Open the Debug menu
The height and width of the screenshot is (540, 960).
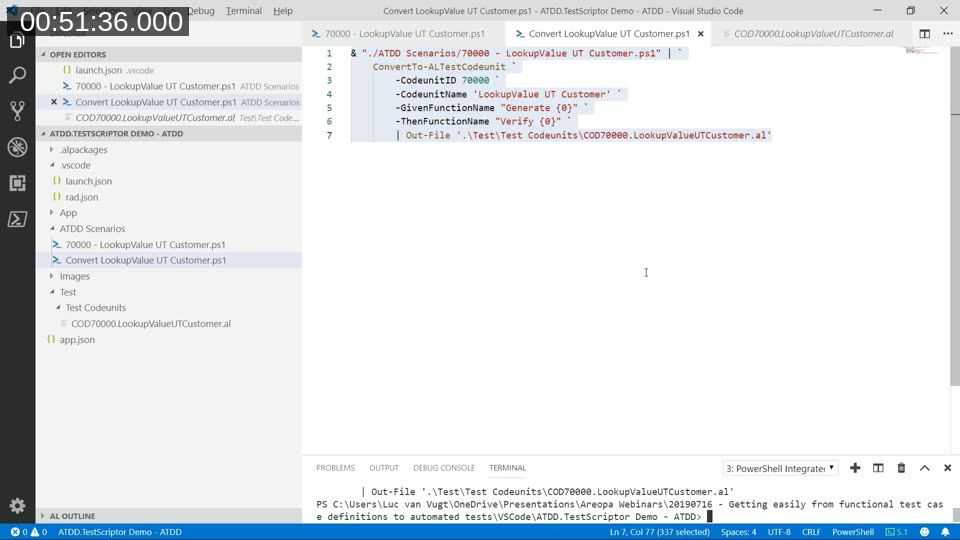(x=201, y=11)
